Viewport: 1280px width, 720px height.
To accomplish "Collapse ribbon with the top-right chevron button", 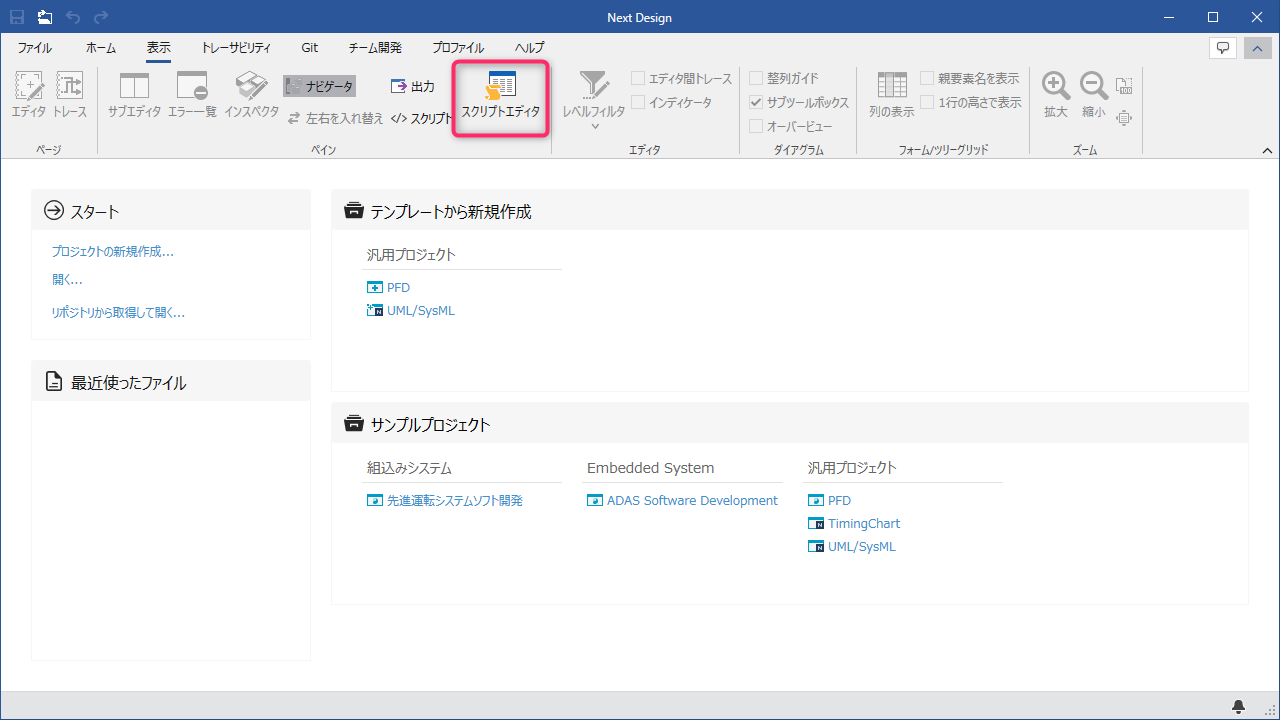I will coord(1257,48).
